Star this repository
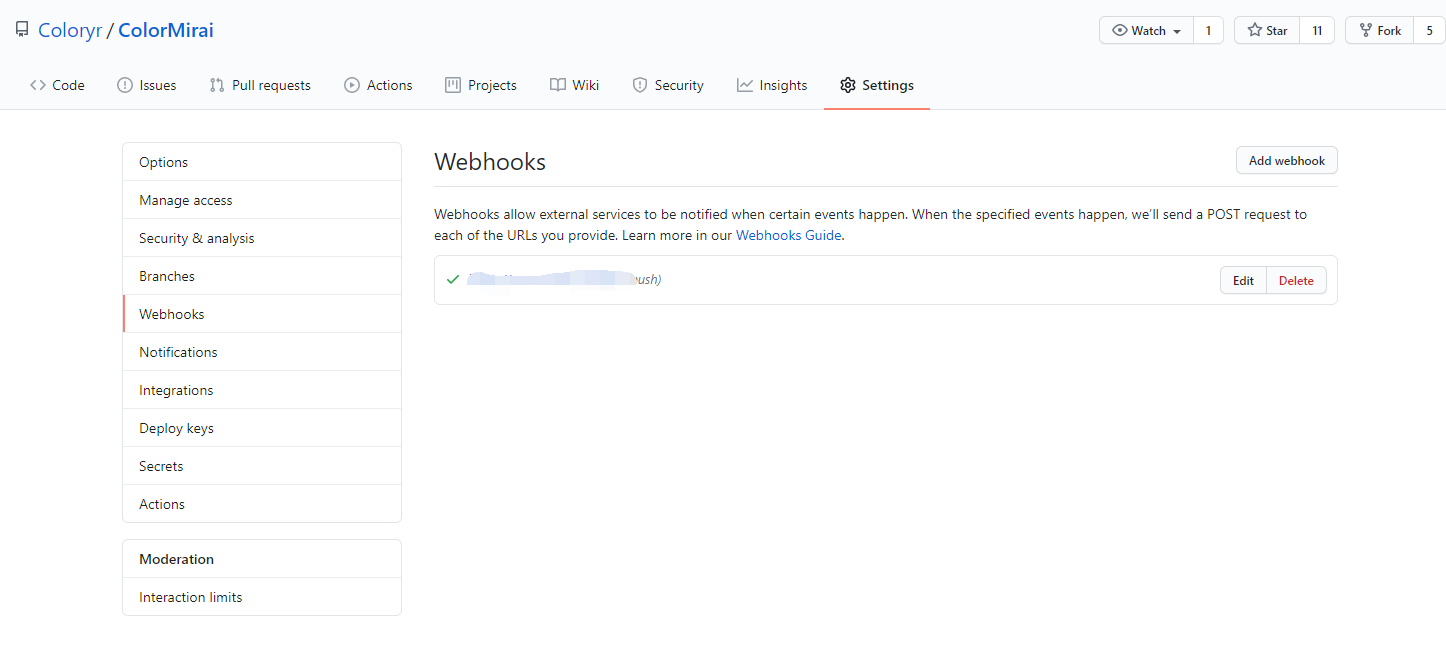Screen dimensions: 1446x662 coord(1267,31)
